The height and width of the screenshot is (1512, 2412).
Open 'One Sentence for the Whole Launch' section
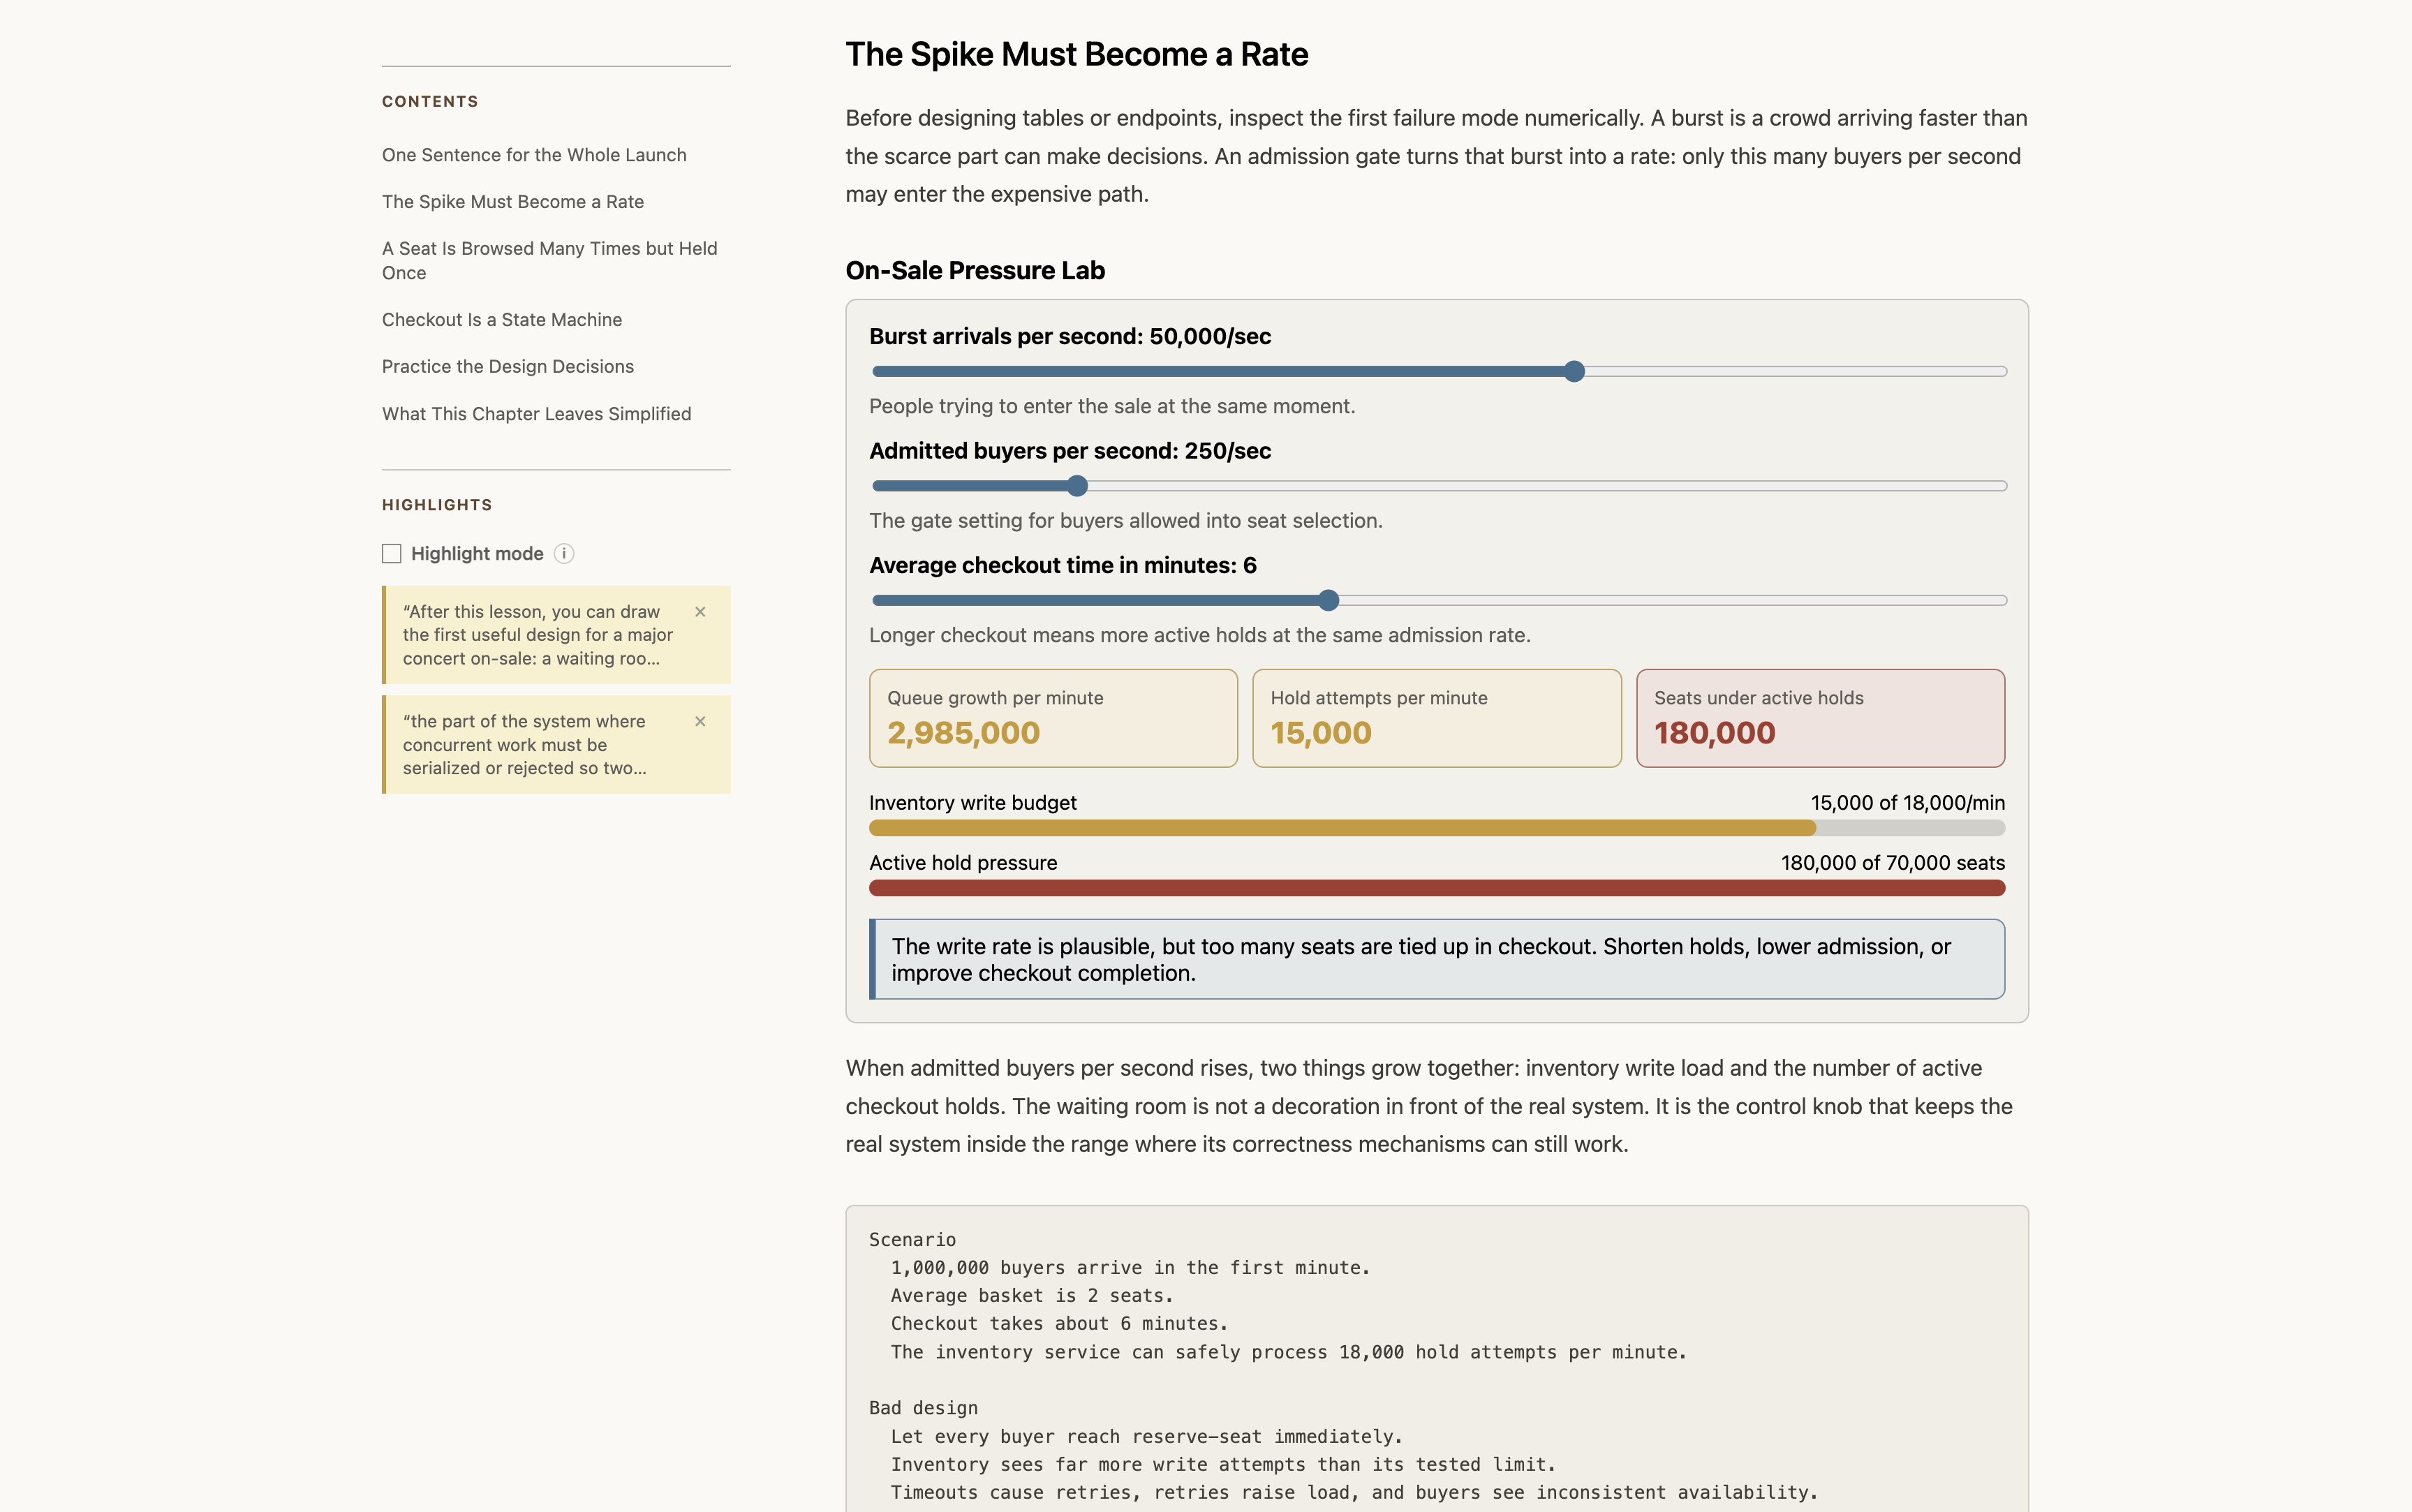[534, 155]
